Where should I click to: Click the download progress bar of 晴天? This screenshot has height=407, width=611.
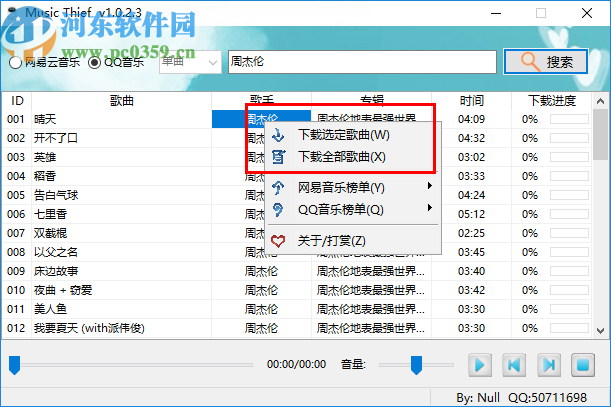point(569,119)
